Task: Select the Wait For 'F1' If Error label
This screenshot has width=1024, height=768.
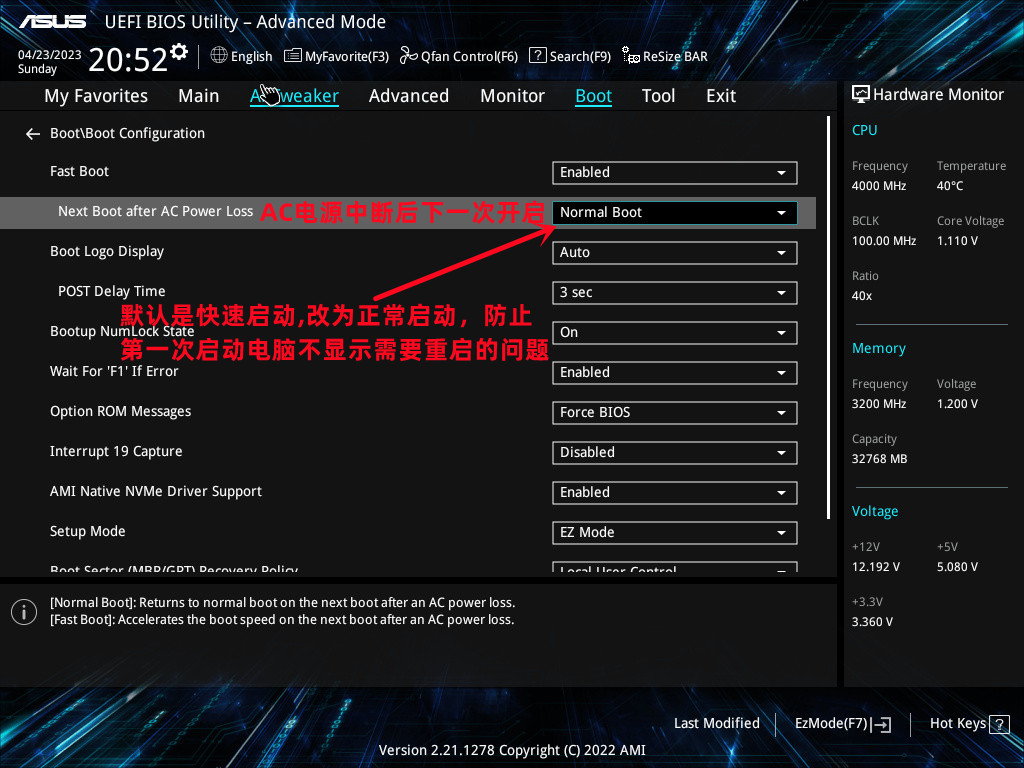Action: pos(114,372)
